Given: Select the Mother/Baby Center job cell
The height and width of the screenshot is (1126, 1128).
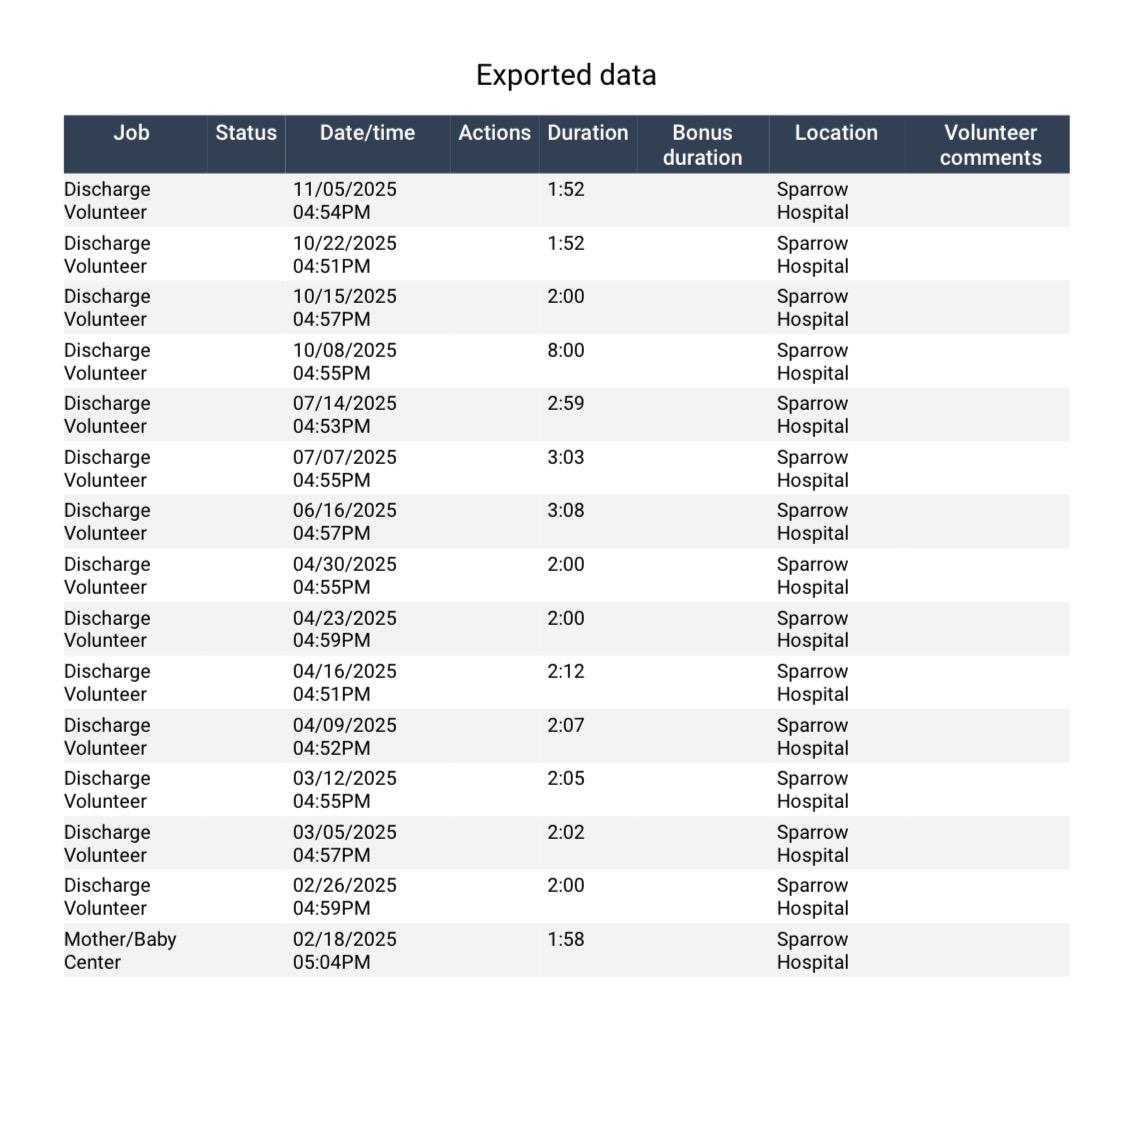Looking at the screenshot, I should point(120,950).
